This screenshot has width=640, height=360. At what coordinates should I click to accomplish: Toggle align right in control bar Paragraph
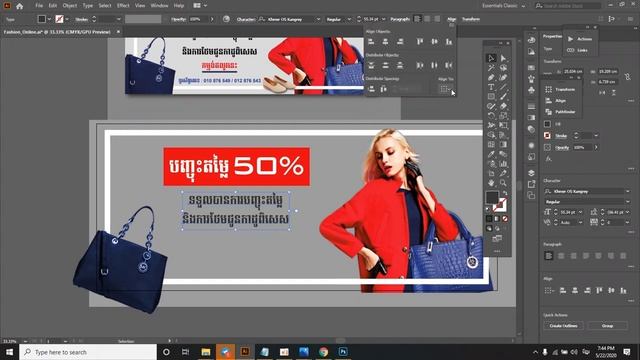[437, 19]
